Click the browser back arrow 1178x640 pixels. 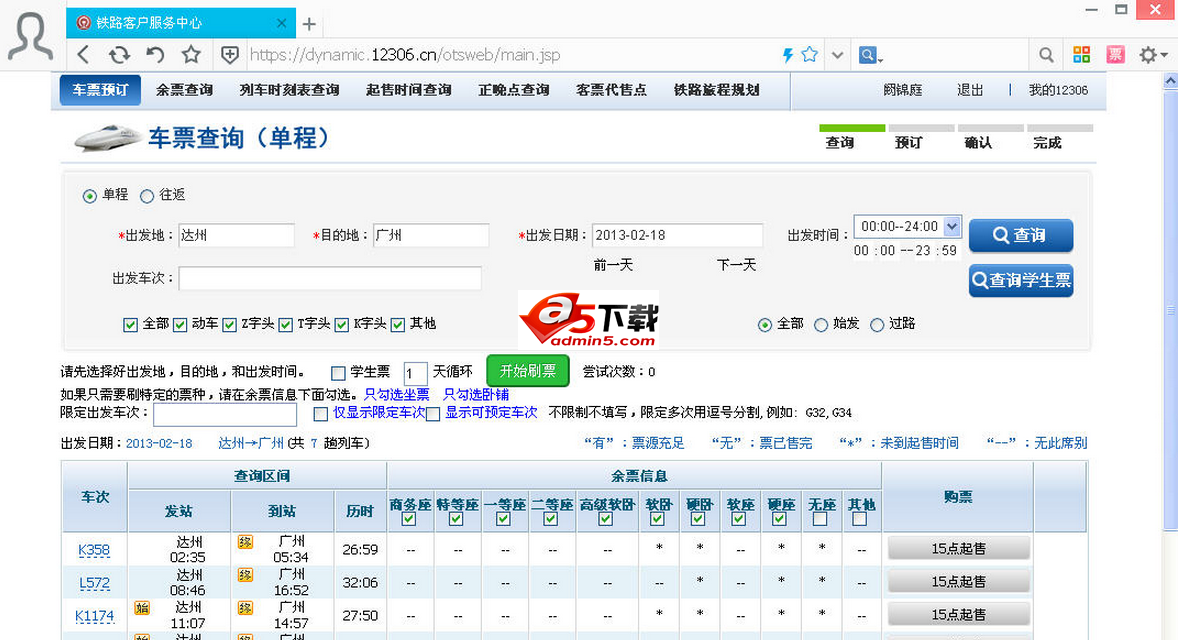pos(83,55)
